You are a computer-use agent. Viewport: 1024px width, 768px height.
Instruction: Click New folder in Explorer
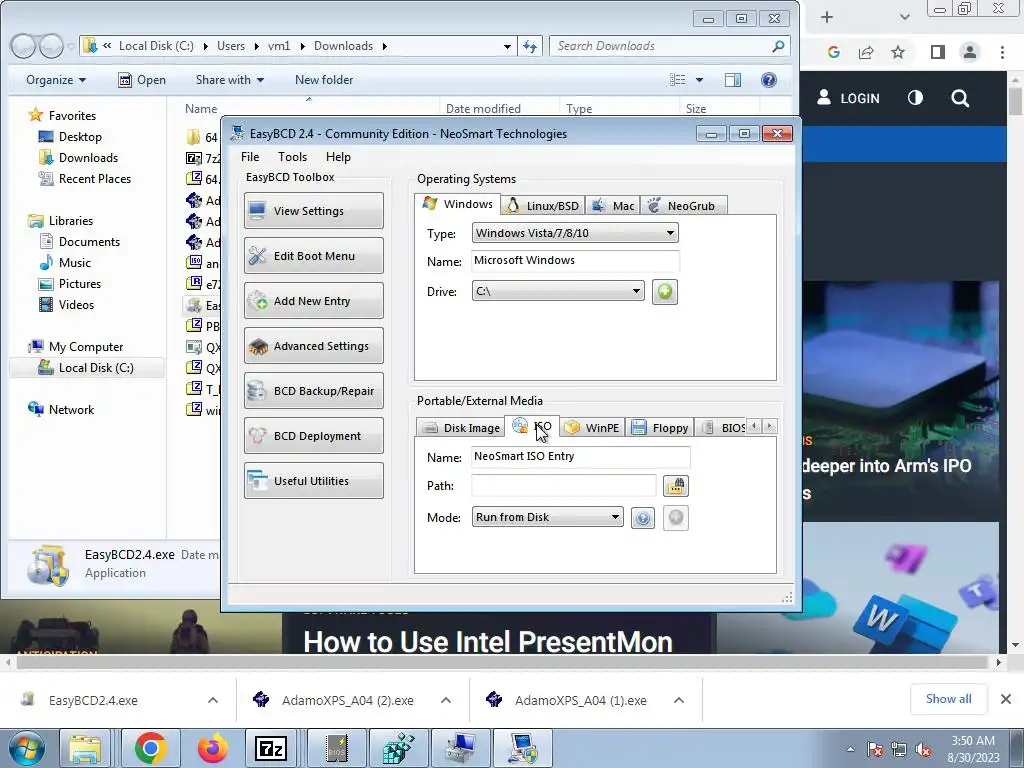(324, 80)
